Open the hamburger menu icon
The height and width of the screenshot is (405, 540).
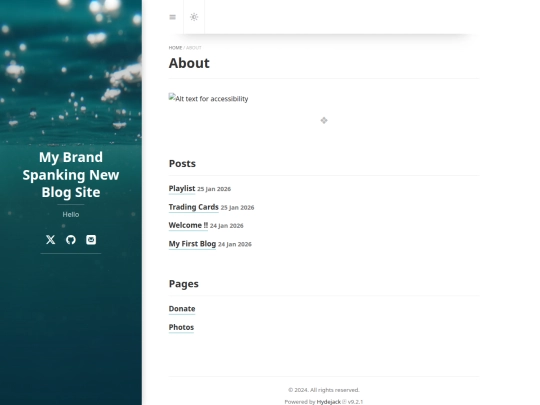coord(173,17)
